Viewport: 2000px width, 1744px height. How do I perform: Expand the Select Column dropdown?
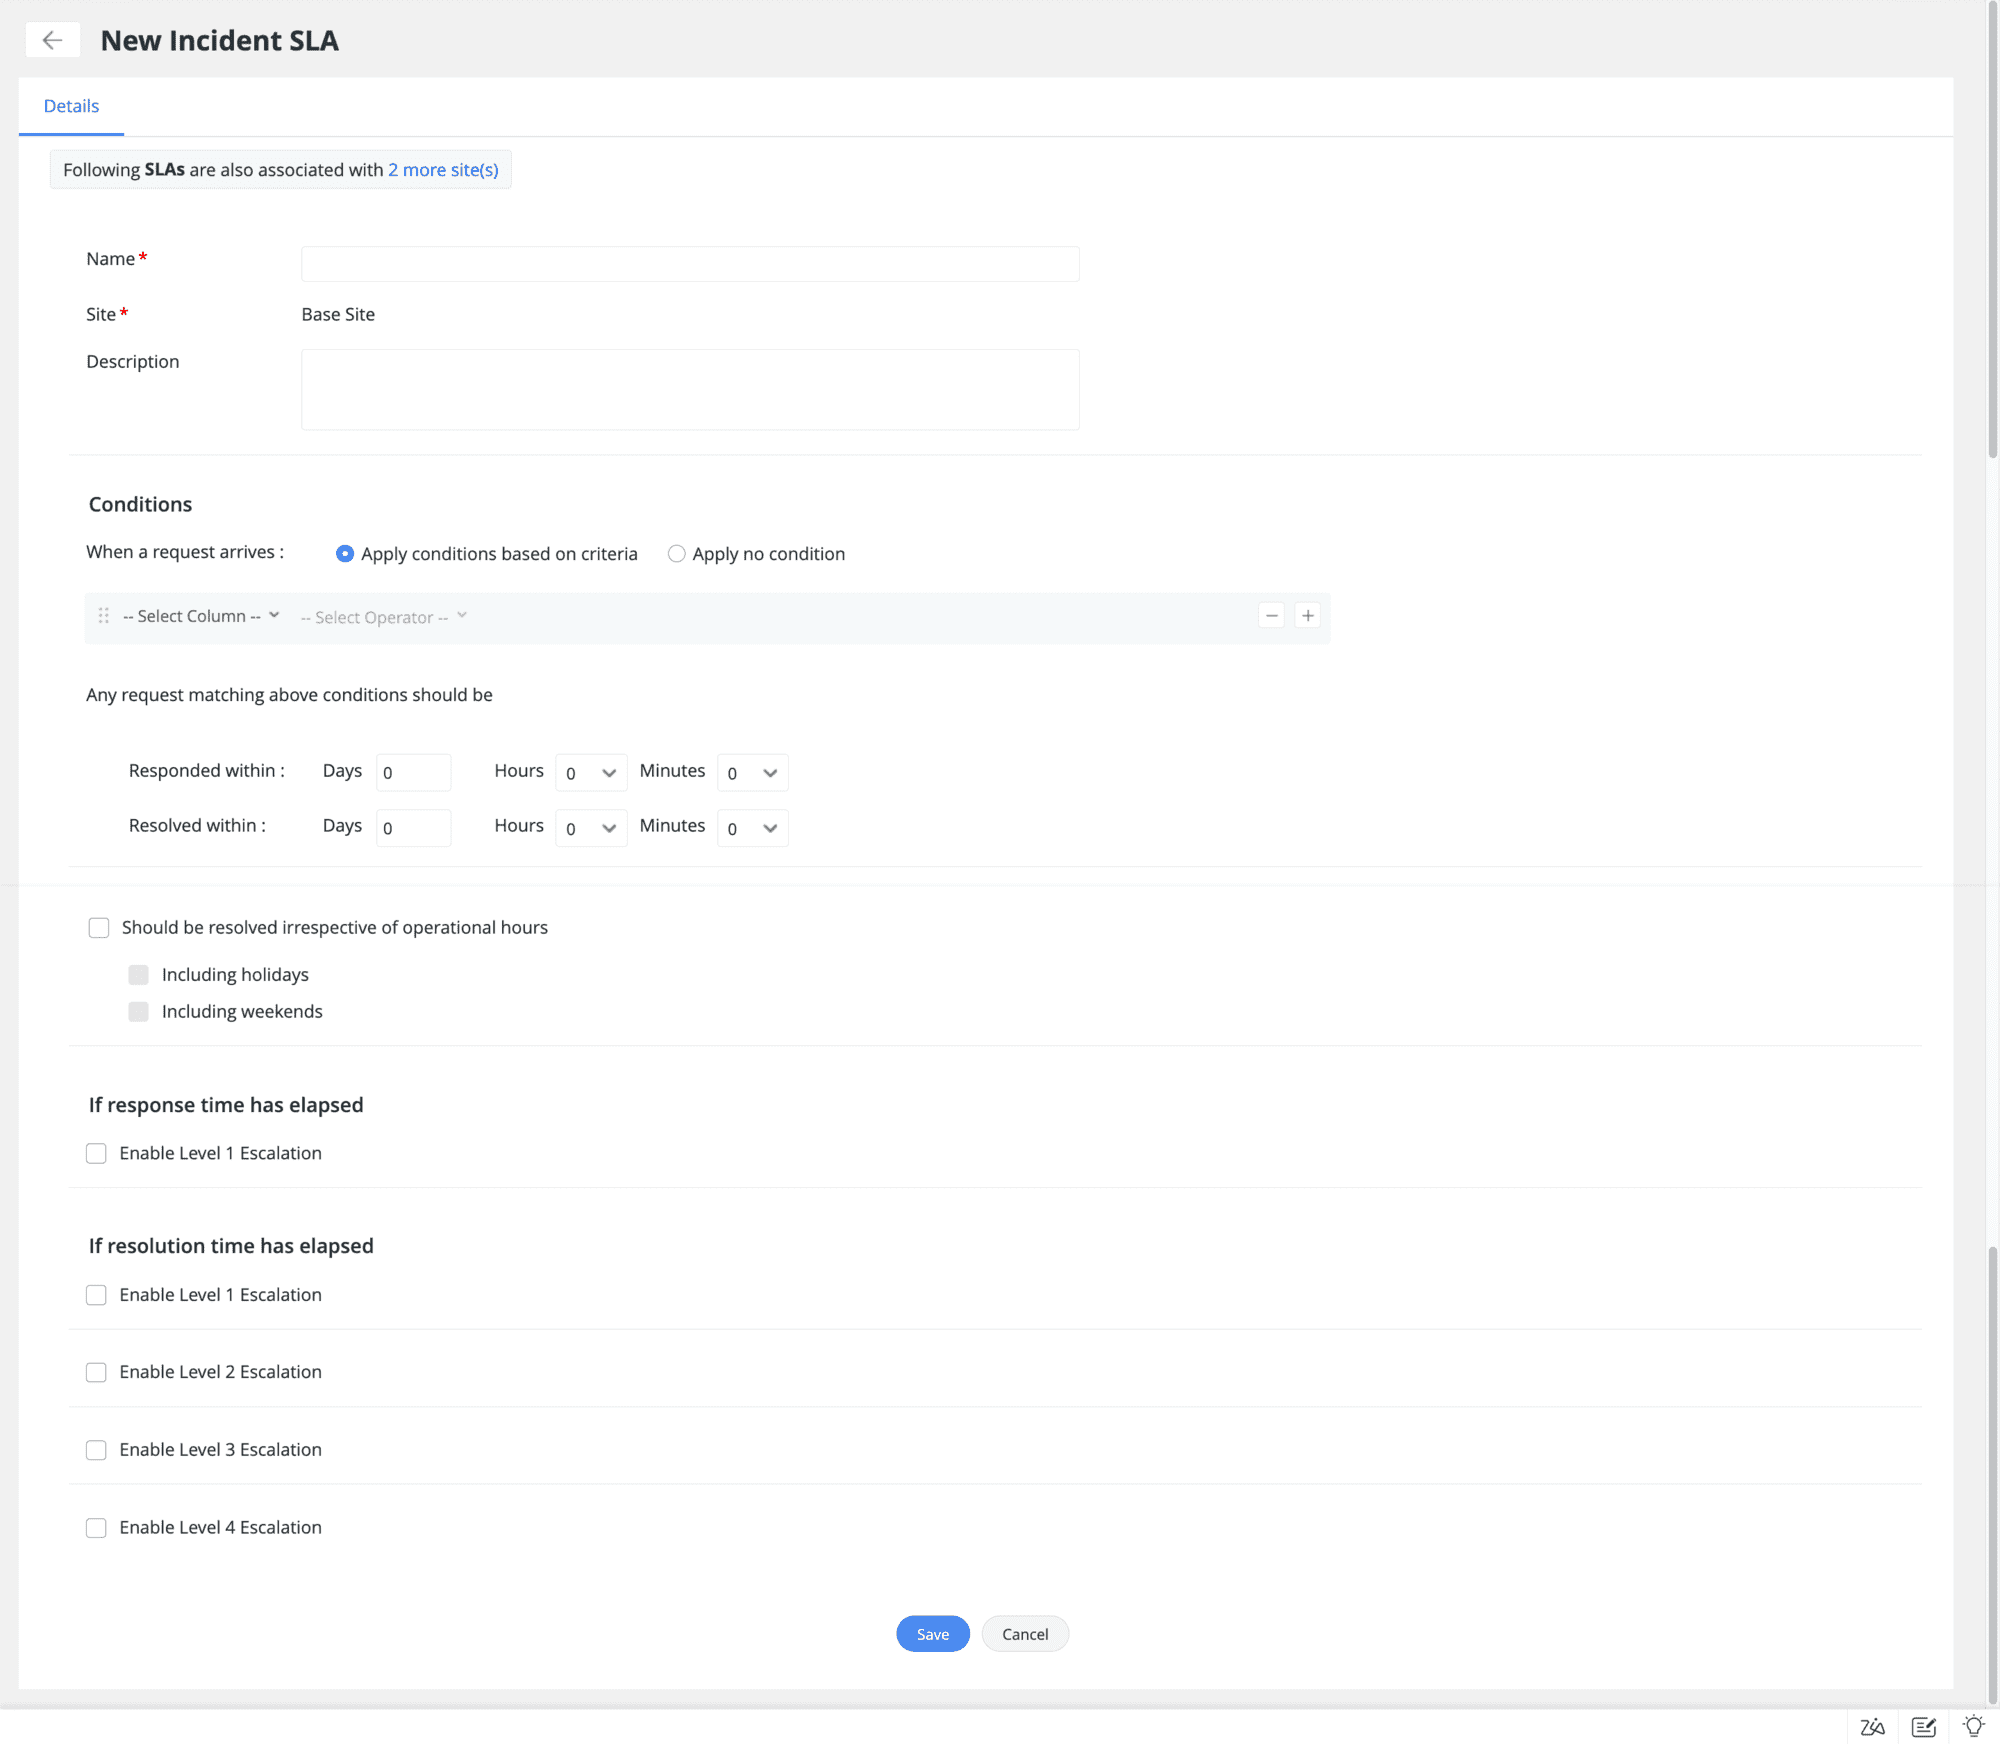click(x=201, y=616)
